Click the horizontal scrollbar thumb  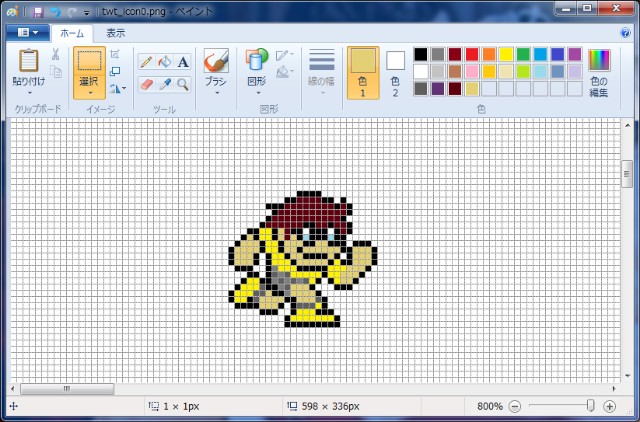coord(67,389)
